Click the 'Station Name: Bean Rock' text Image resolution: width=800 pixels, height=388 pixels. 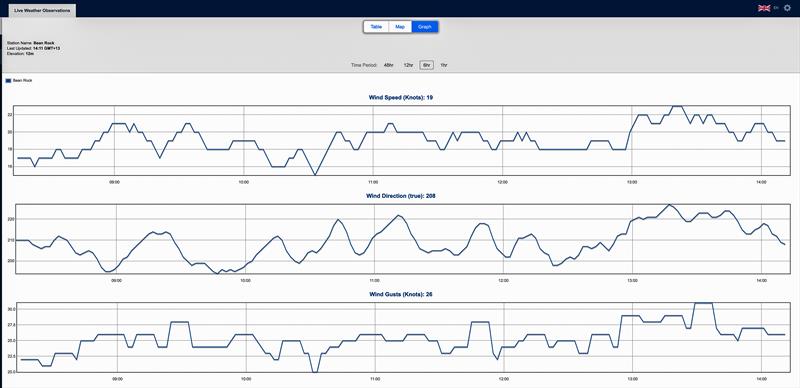coord(31,42)
